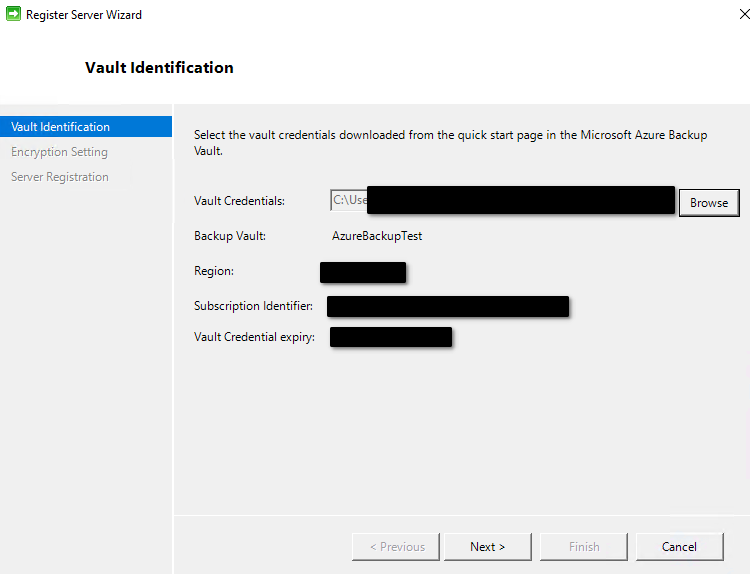Click the Region label
750x574 pixels.
(x=214, y=271)
